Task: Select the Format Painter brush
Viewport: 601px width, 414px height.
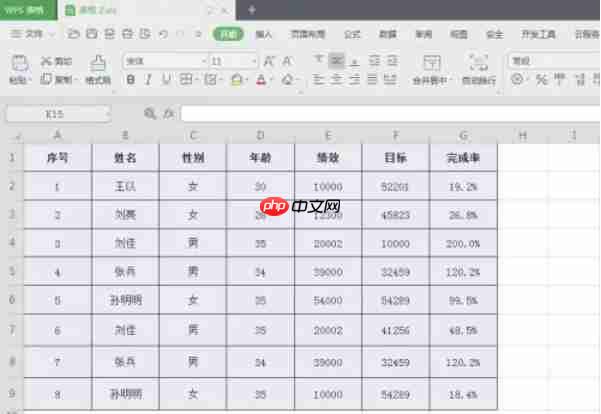Action: pos(98,63)
